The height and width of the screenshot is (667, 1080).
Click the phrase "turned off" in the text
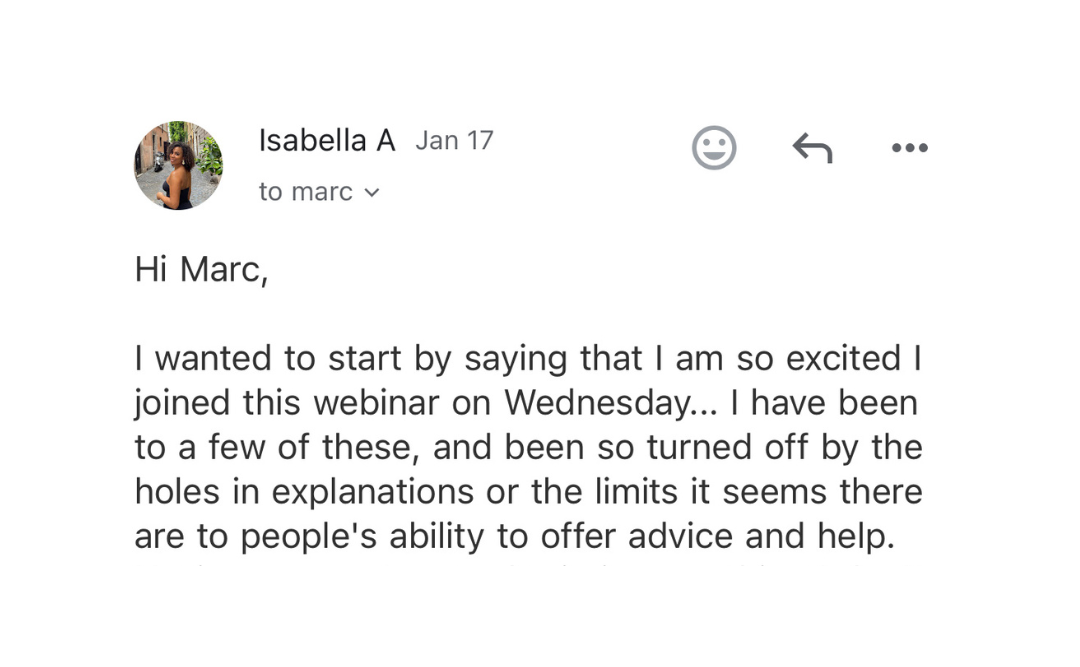click(727, 447)
